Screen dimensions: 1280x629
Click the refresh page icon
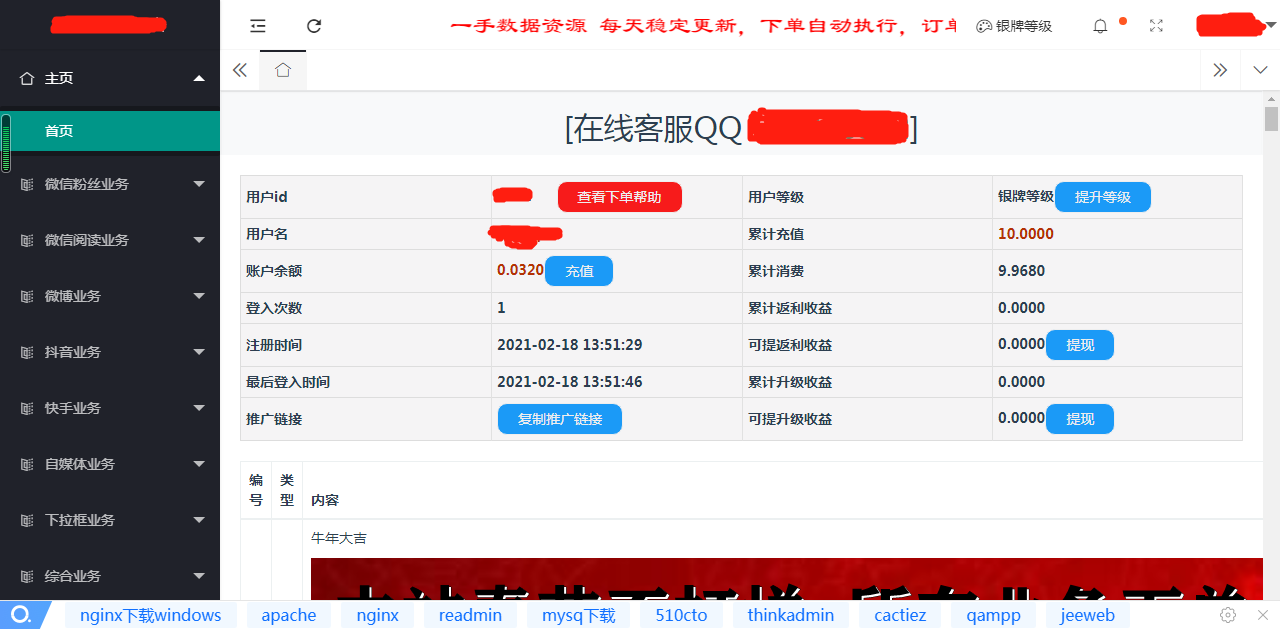pos(314,26)
